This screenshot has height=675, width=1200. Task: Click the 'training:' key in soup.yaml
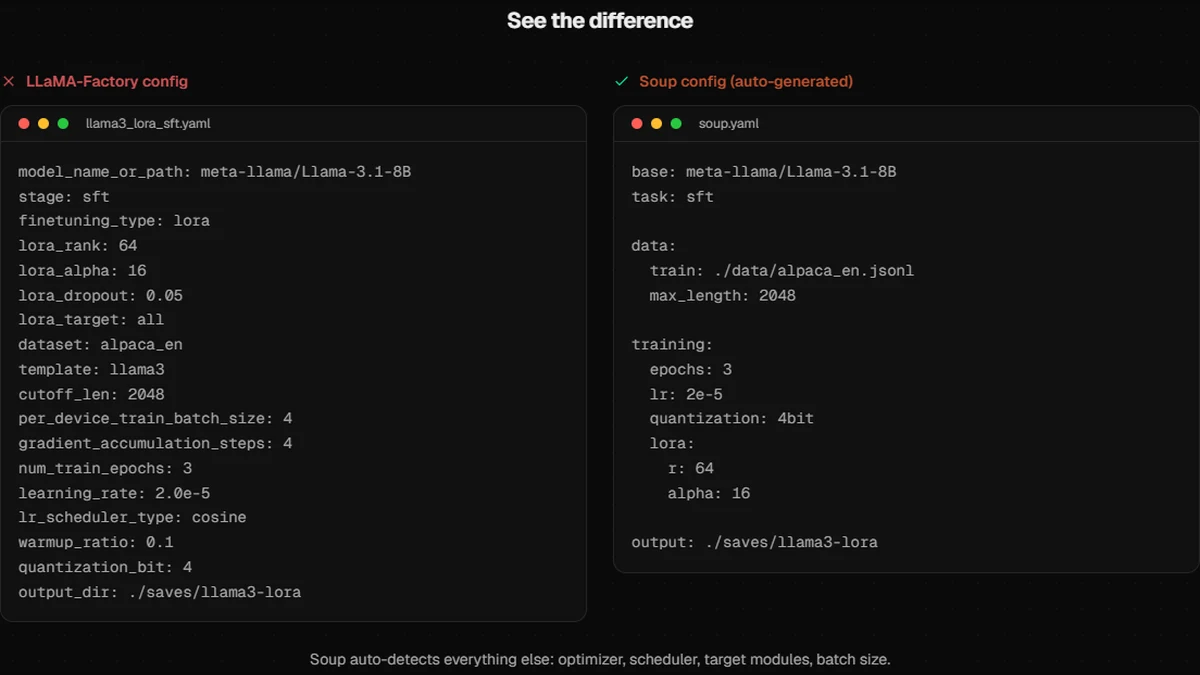(x=672, y=345)
